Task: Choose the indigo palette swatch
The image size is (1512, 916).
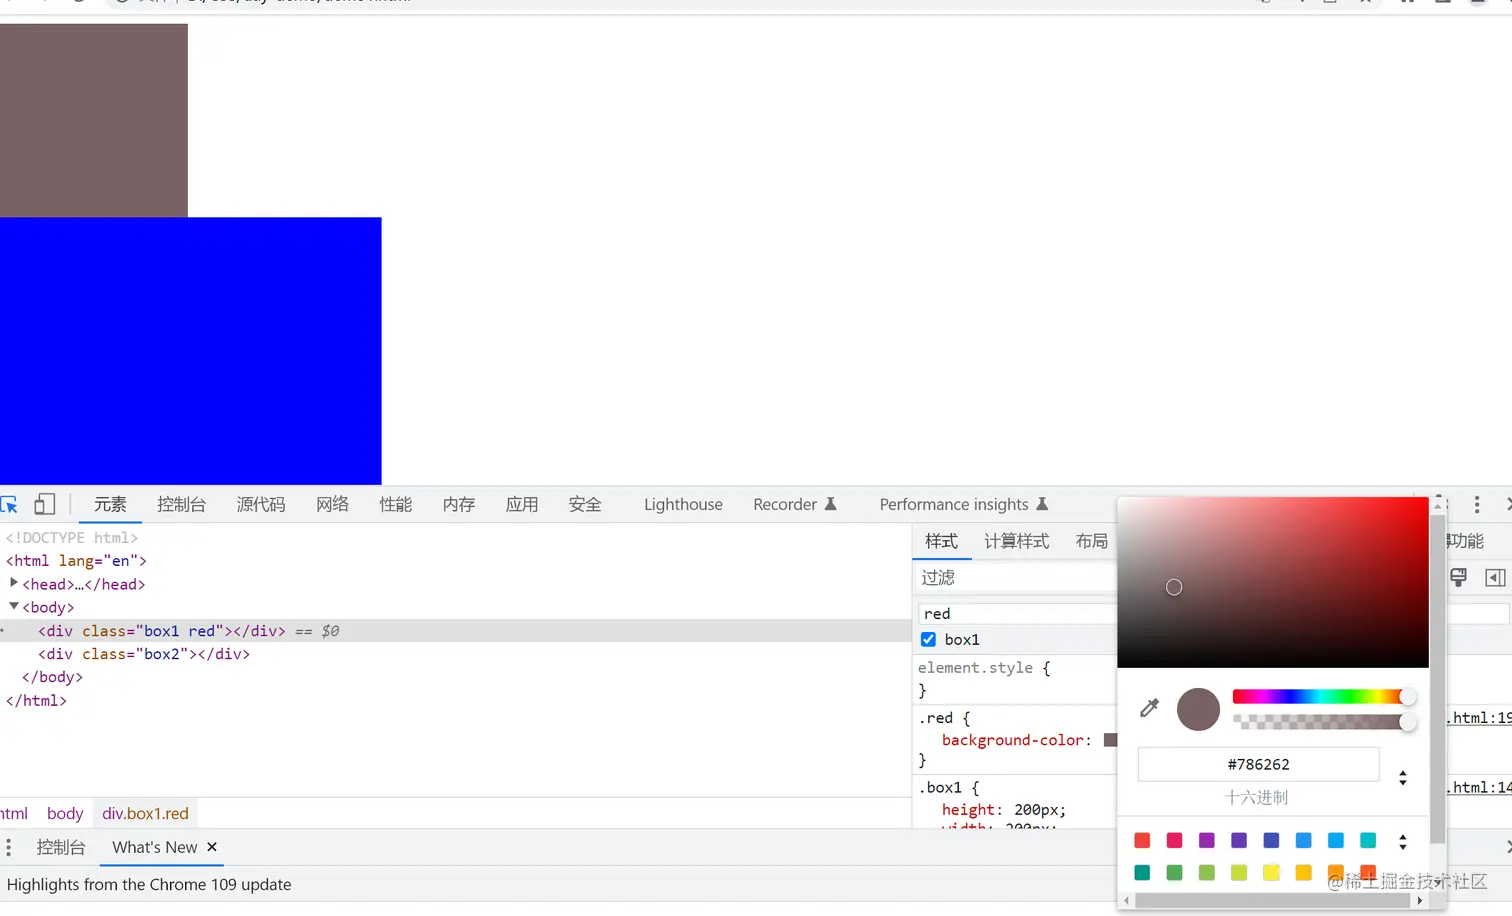Action: [1271, 841]
